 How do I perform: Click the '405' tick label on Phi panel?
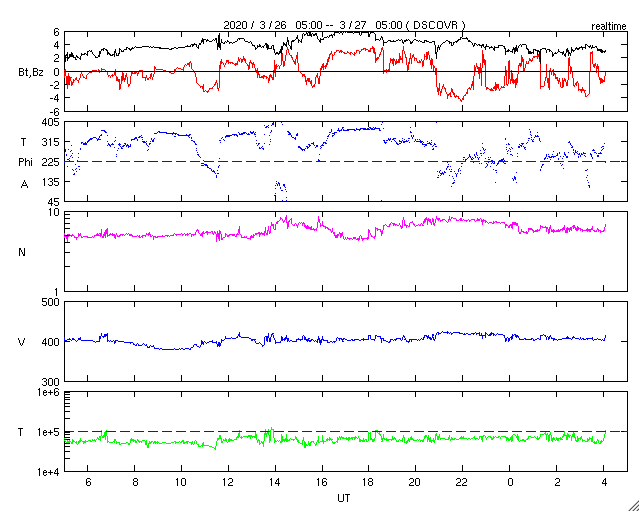coord(51,122)
